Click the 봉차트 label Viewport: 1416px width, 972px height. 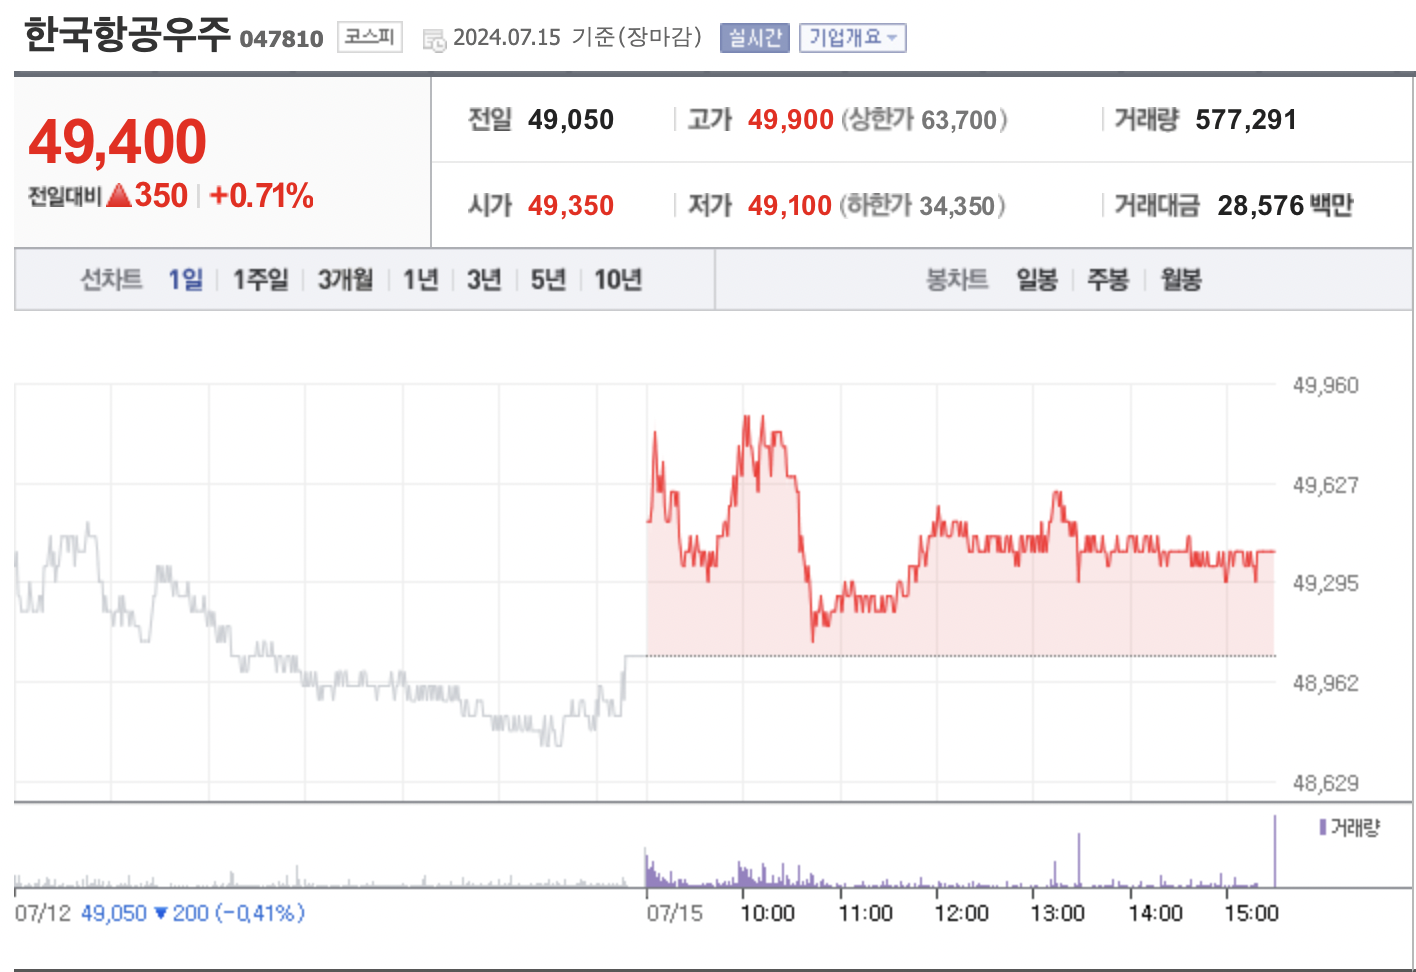(957, 279)
